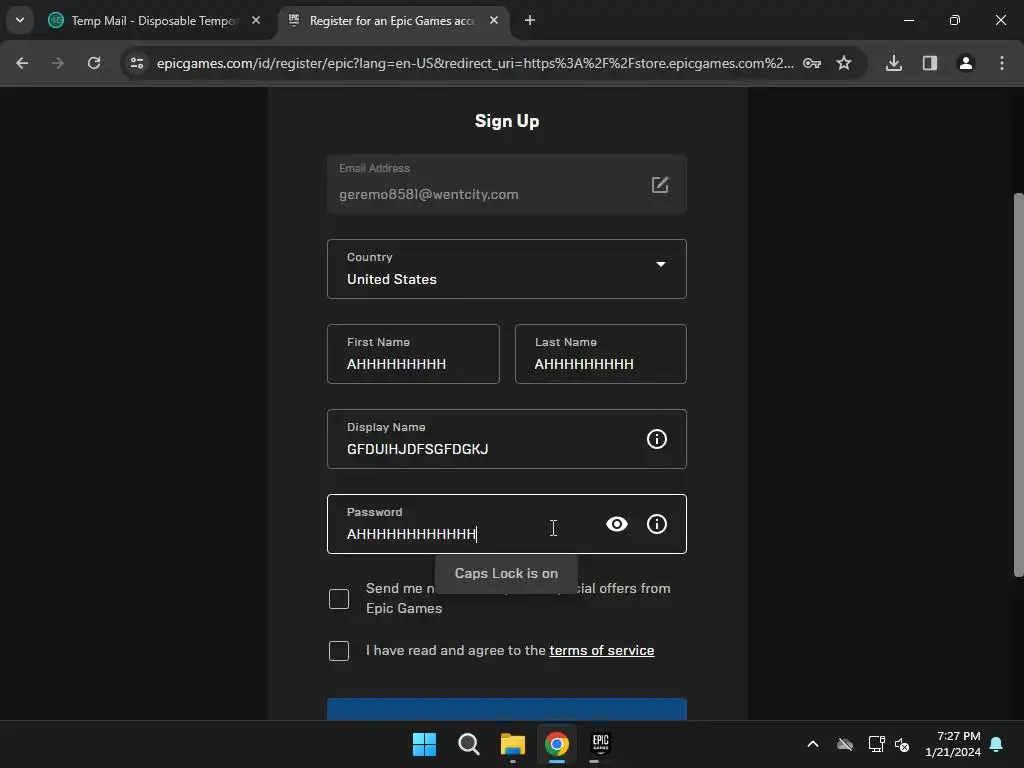The width and height of the screenshot is (1024, 768).
Task: Close the Temp Mail tab
Action: (256, 21)
